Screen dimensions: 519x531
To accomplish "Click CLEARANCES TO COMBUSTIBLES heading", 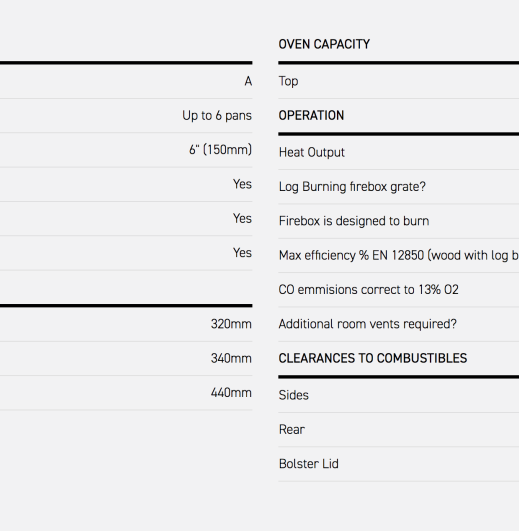I will pyautogui.click(x=373, y=358).
